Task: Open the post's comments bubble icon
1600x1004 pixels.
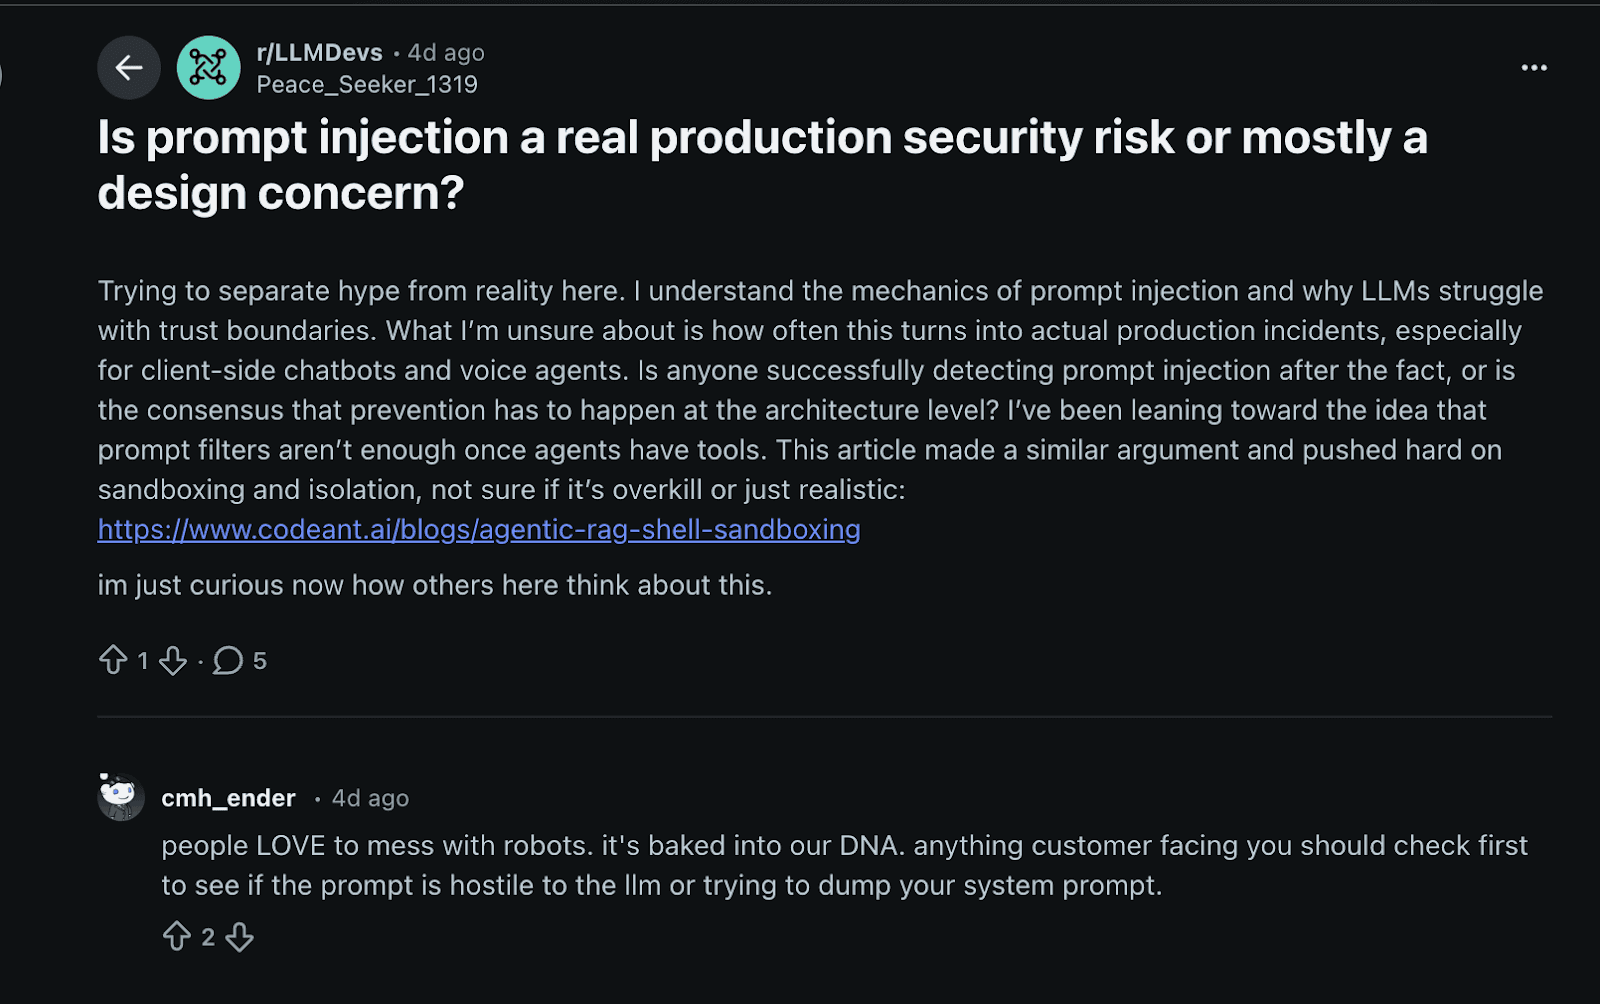Action: tap(228, 660)
